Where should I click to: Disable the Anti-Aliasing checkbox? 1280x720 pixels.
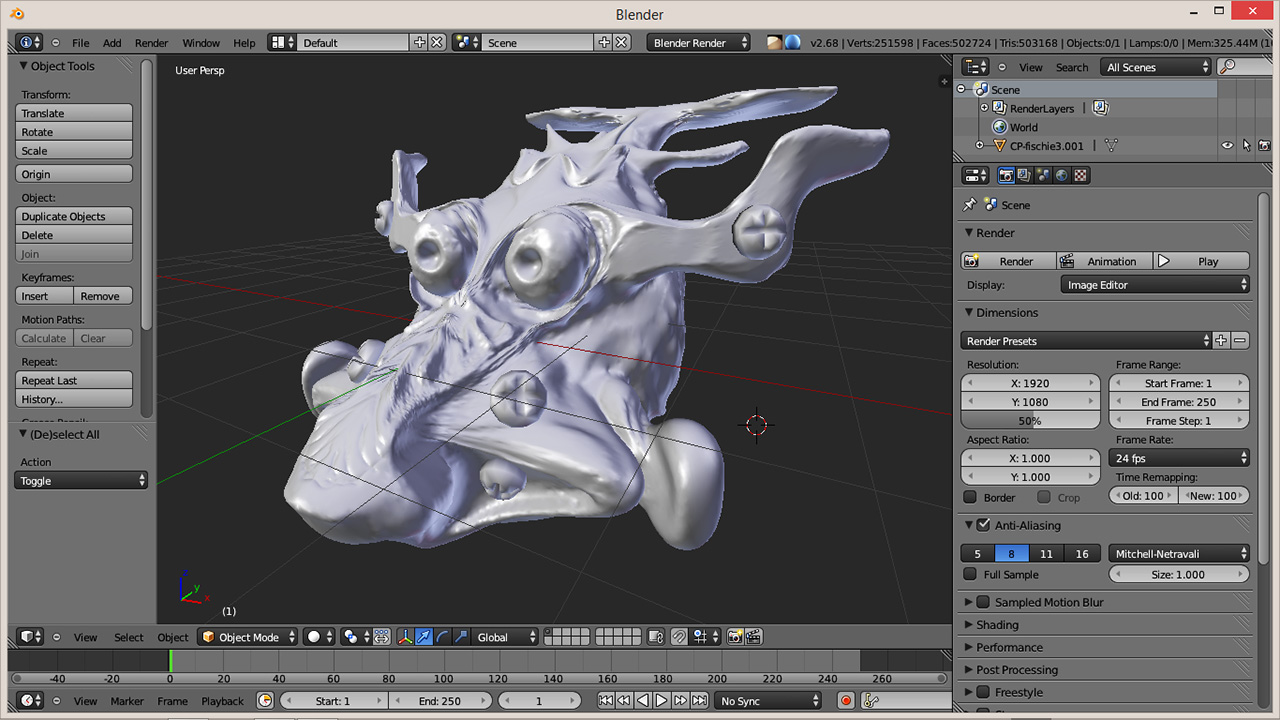(983, 525)
